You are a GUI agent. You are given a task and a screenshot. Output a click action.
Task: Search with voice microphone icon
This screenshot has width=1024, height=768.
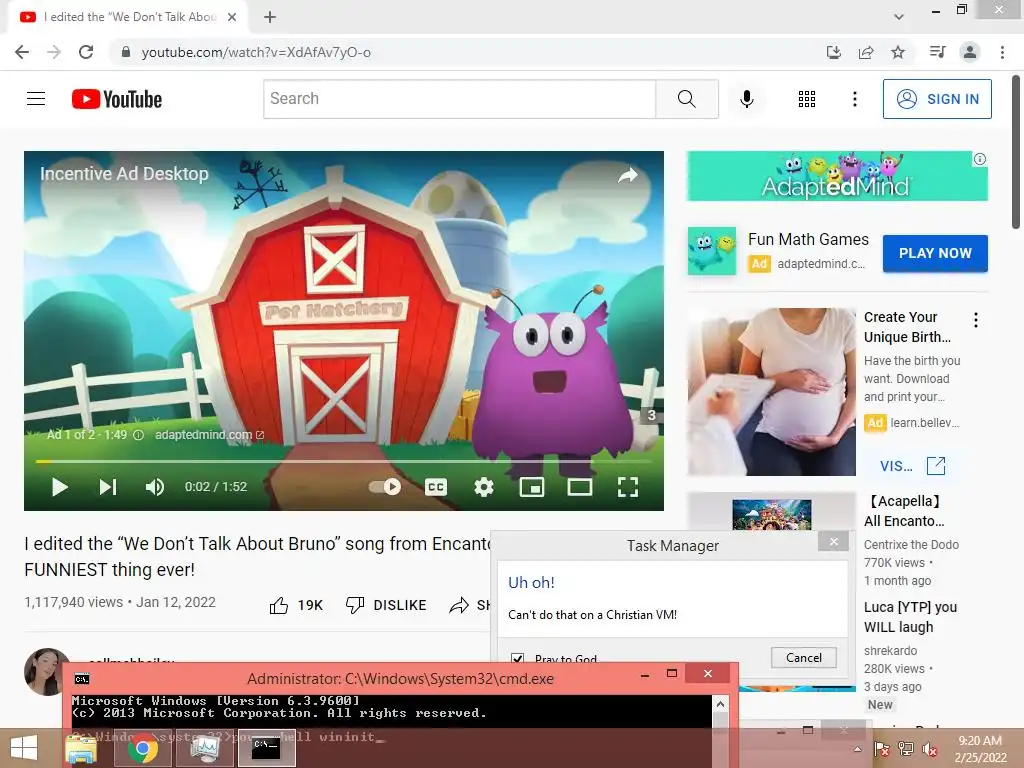(747, 99)
